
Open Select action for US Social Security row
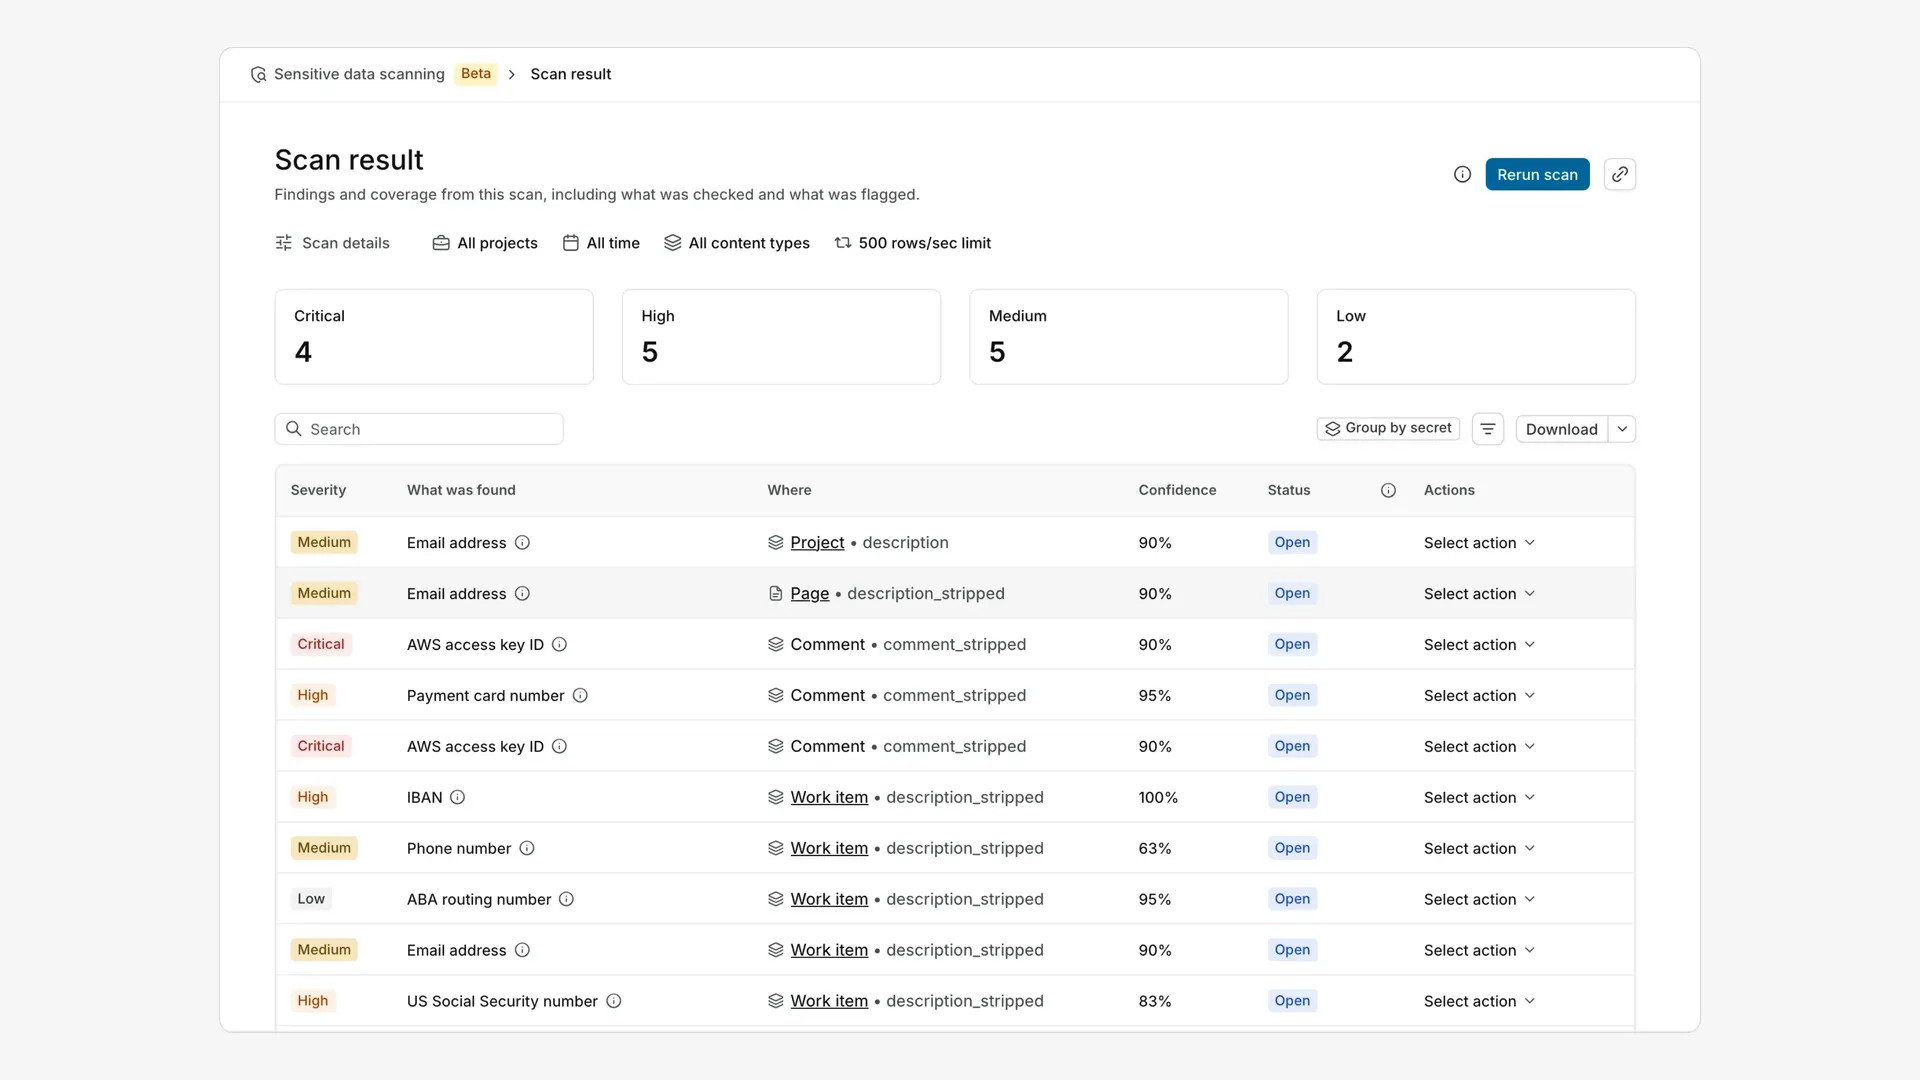click(1479, 1001)
